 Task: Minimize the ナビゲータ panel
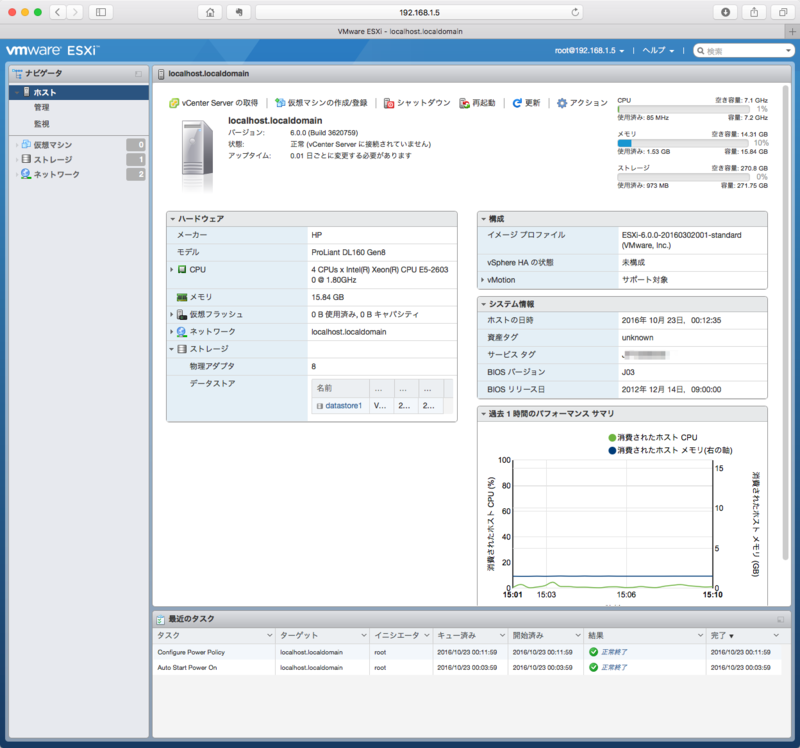click(138, 74)
